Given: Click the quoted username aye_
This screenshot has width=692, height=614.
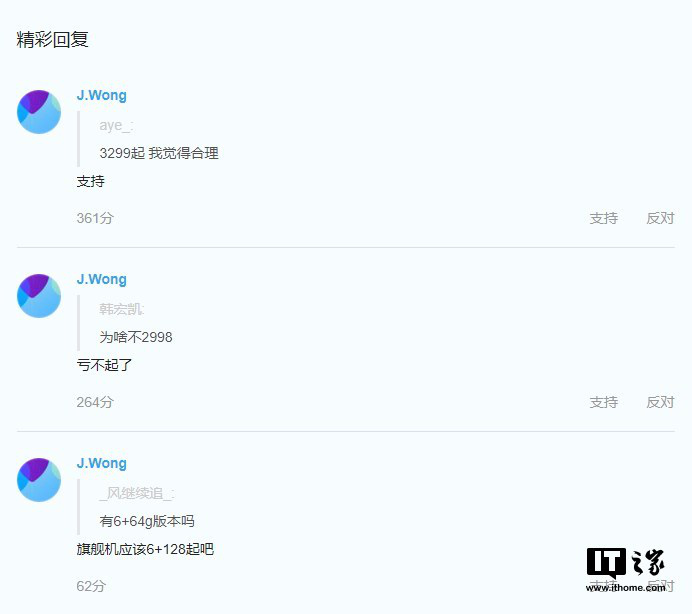Looking at the screenshot, I should (x=117, y=126).
